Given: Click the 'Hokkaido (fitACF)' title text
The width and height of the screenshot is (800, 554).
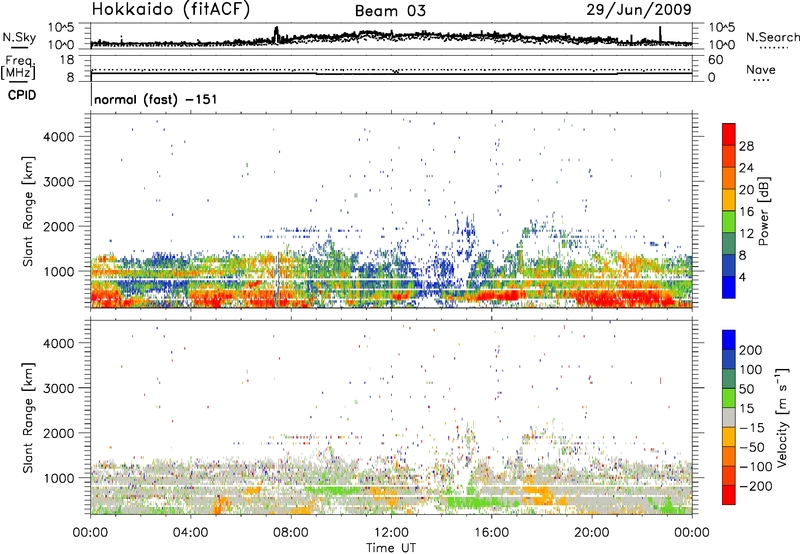Looking at the screenshot, I should 171,9.
